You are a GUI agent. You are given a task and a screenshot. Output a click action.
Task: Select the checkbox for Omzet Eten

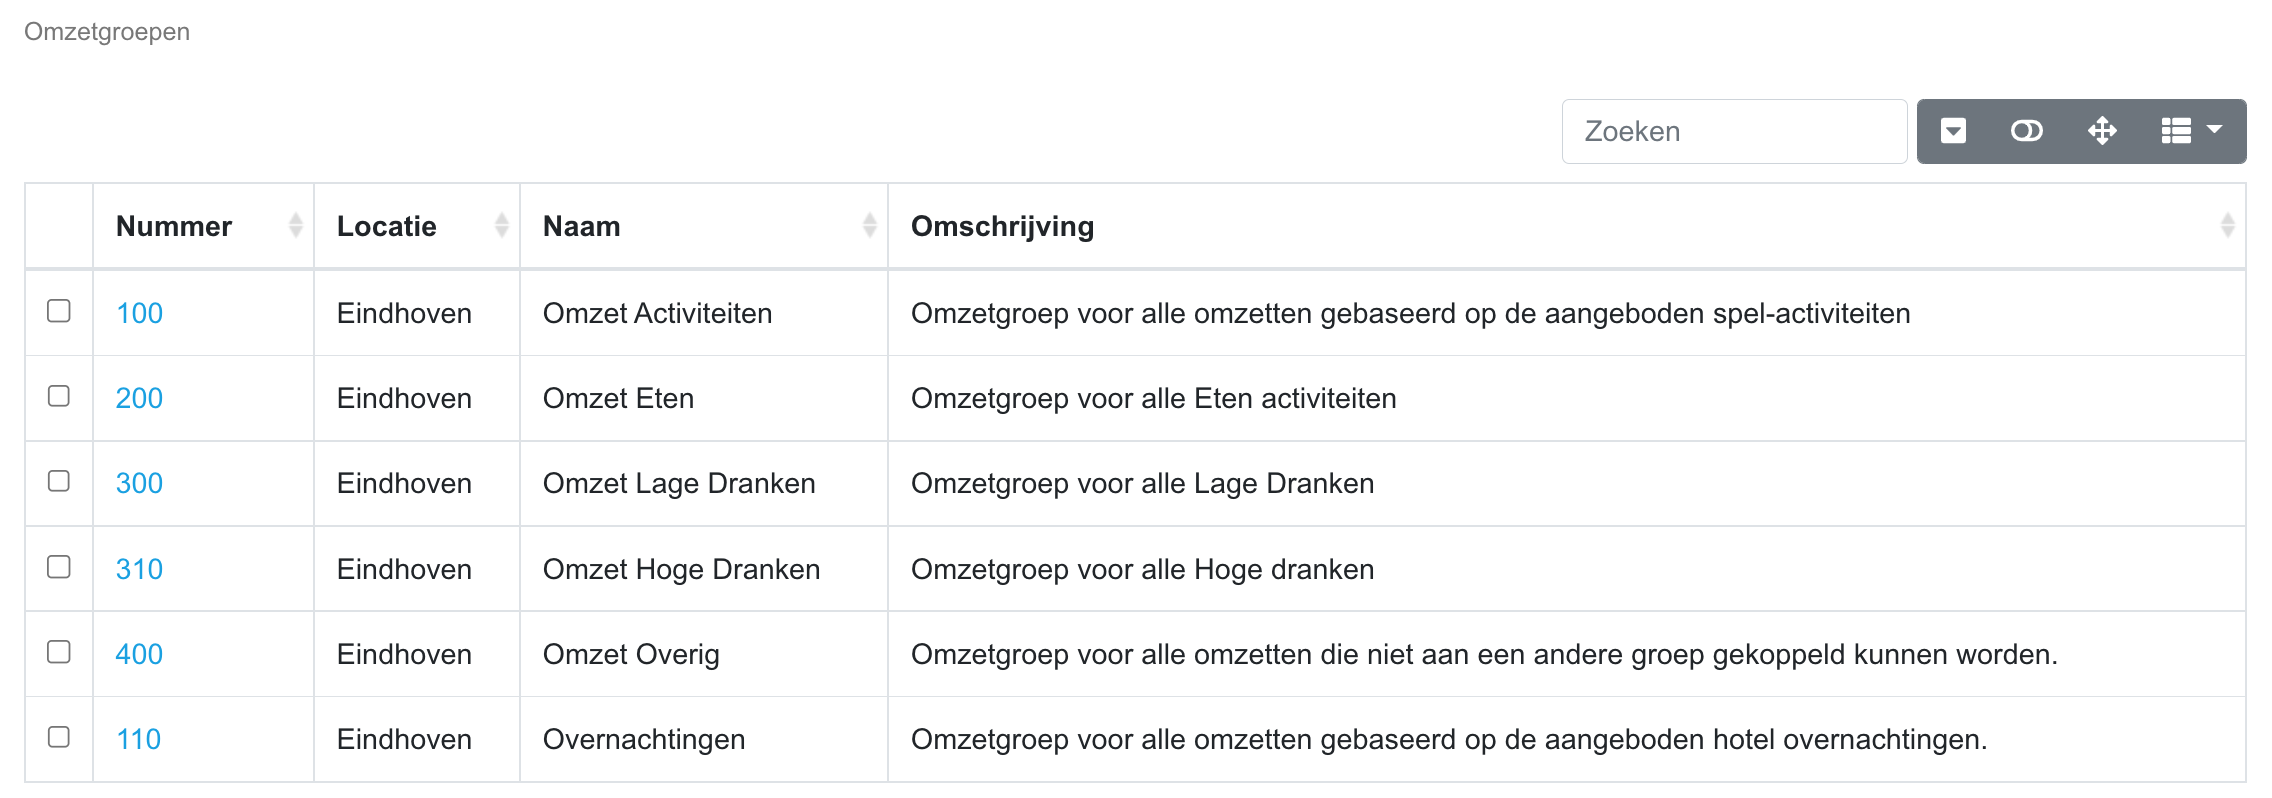[59, 396]
